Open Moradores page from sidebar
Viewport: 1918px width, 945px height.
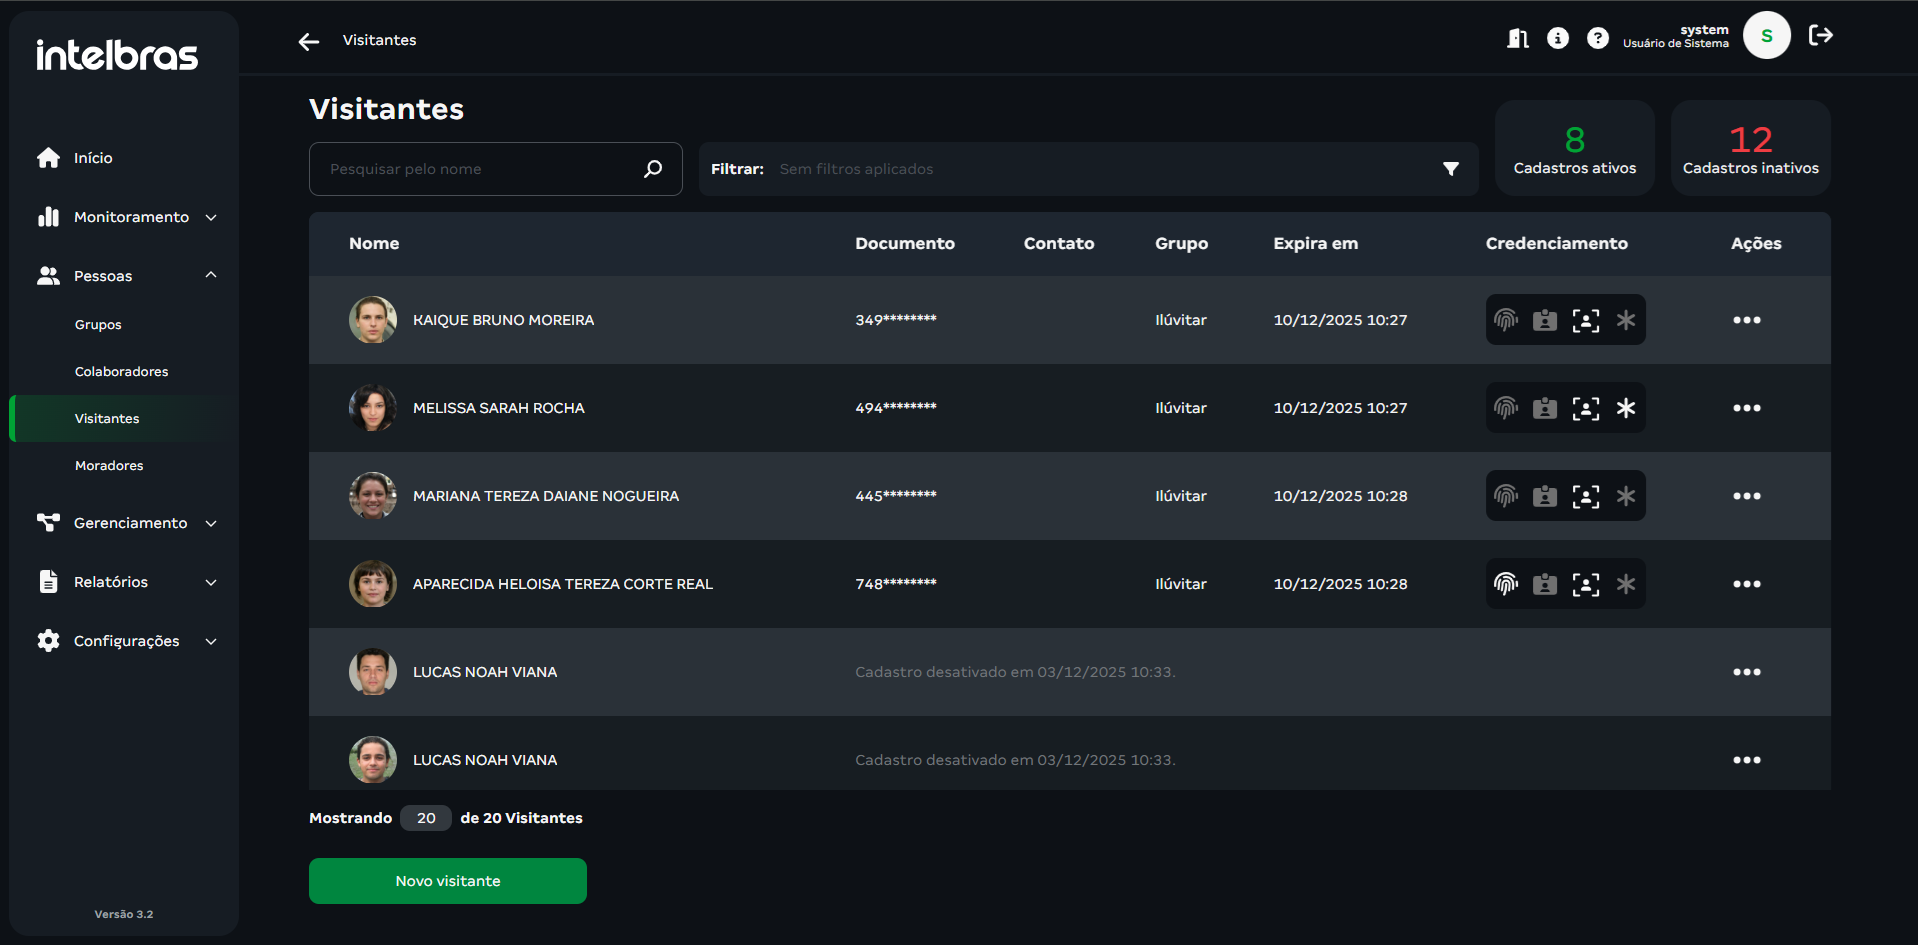point(109,466)
